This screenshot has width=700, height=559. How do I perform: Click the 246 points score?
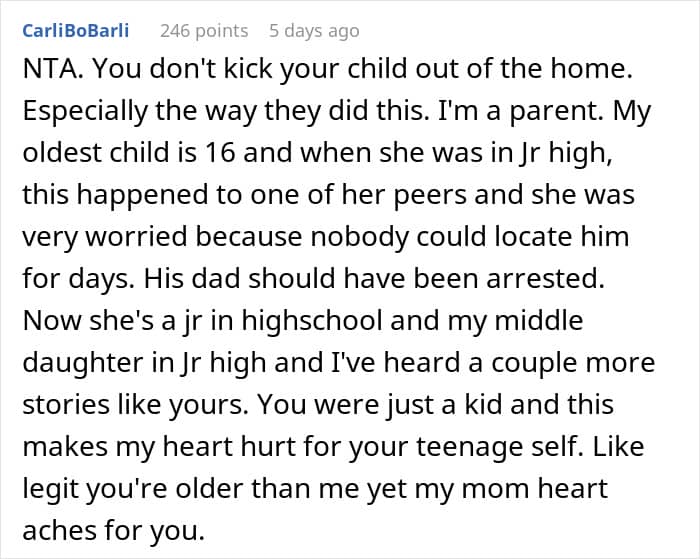pos(204,31)
